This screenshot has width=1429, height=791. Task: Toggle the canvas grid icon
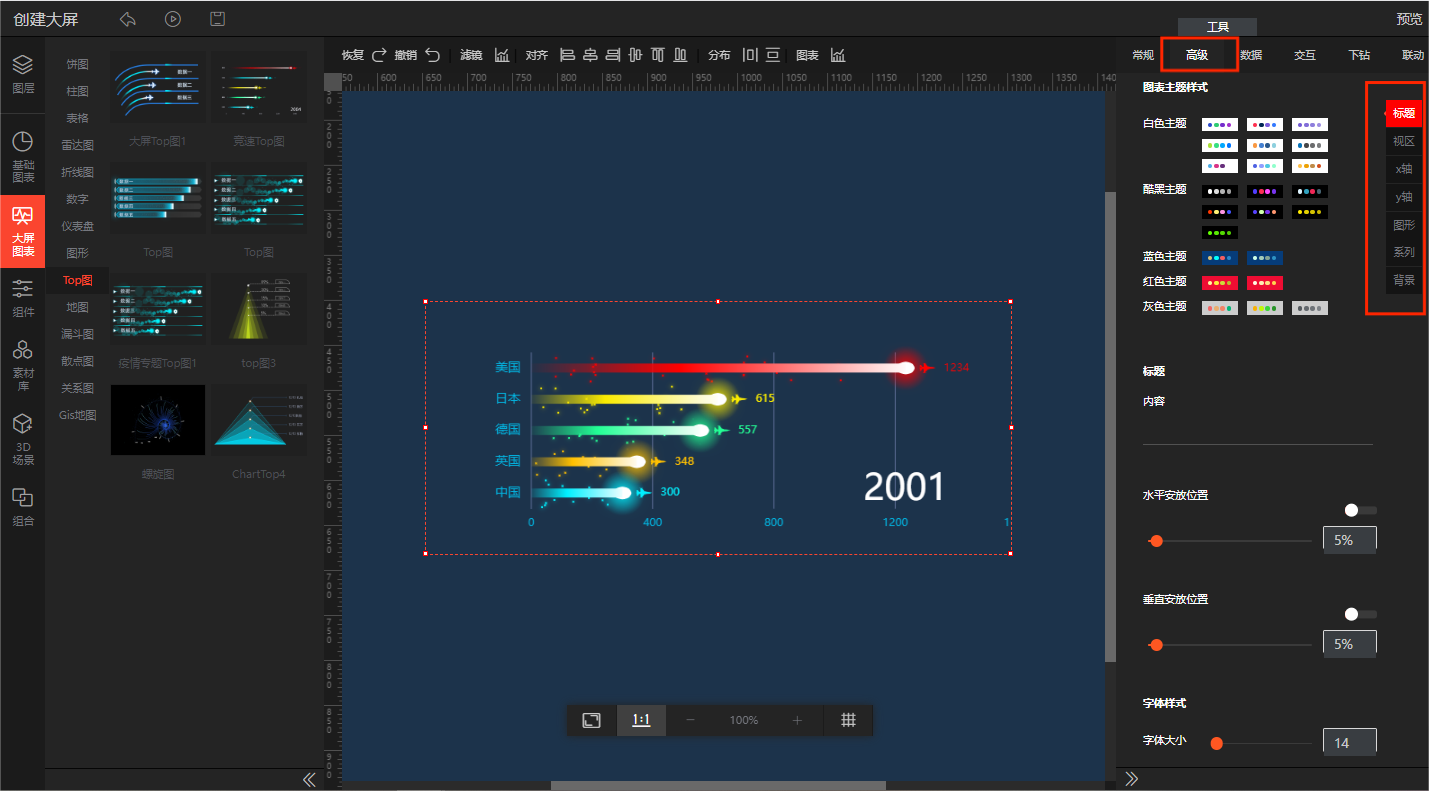pyautogui.click(x=848, y=720)
